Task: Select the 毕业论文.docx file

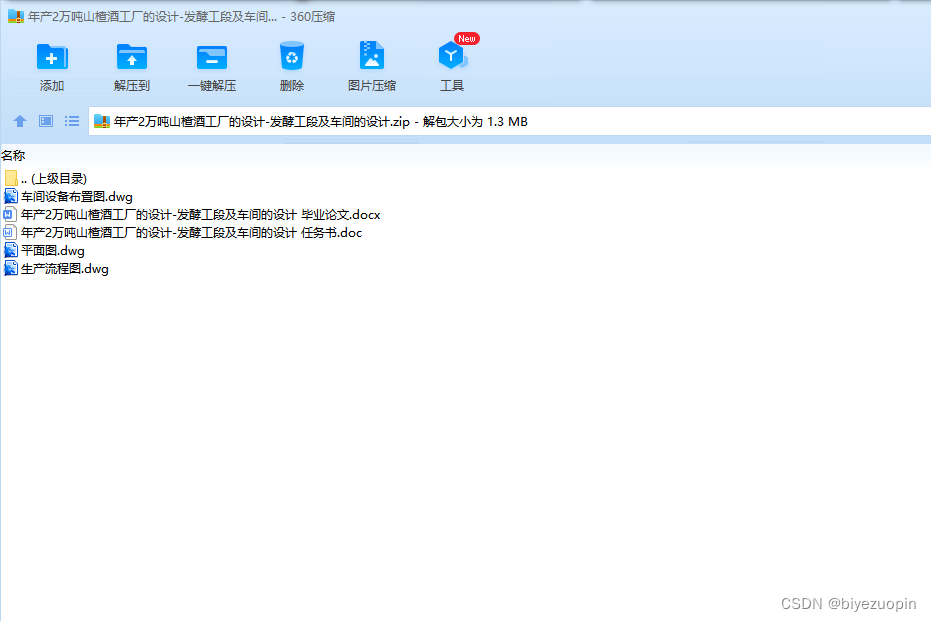Action: pyautogui.click(x=192, y=214)
